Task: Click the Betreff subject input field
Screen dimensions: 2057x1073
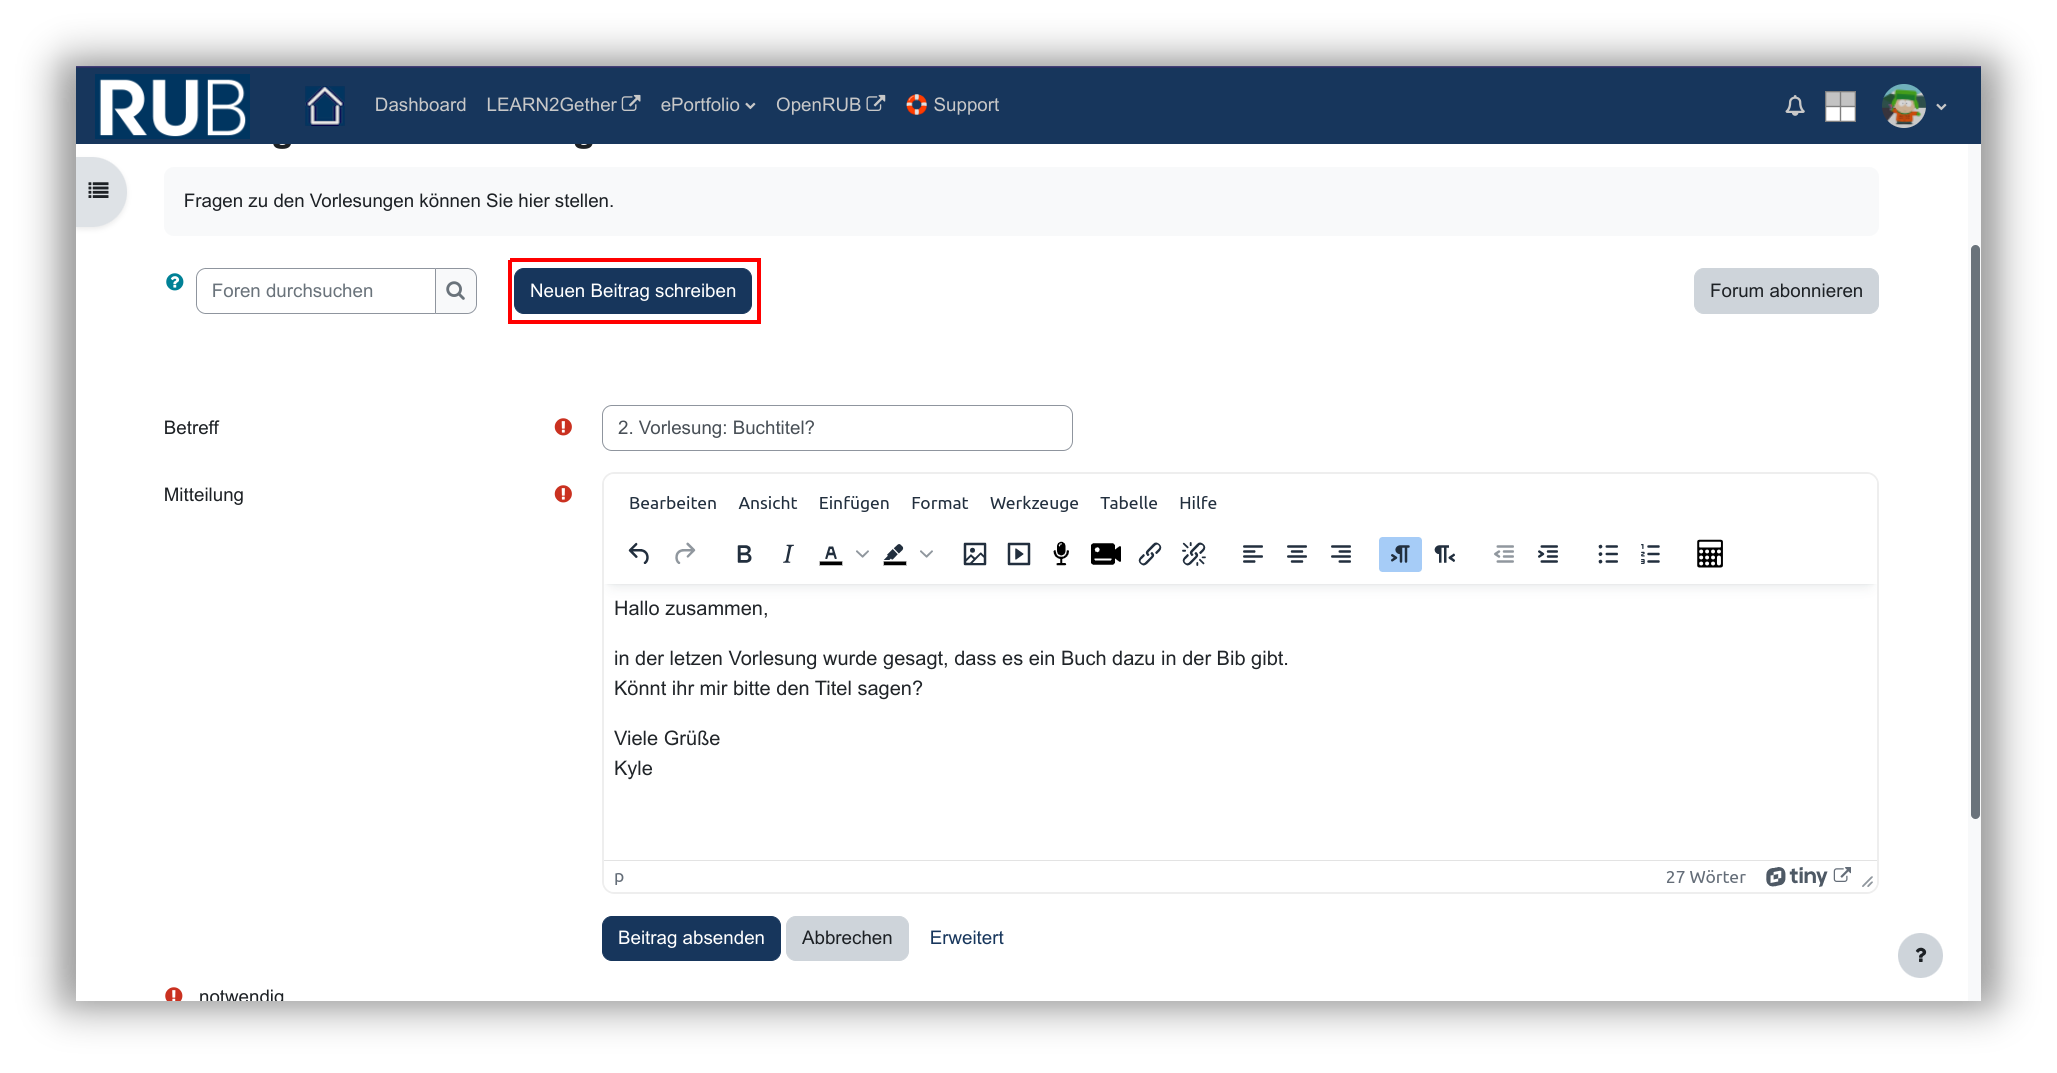Action: coord(836,428)
